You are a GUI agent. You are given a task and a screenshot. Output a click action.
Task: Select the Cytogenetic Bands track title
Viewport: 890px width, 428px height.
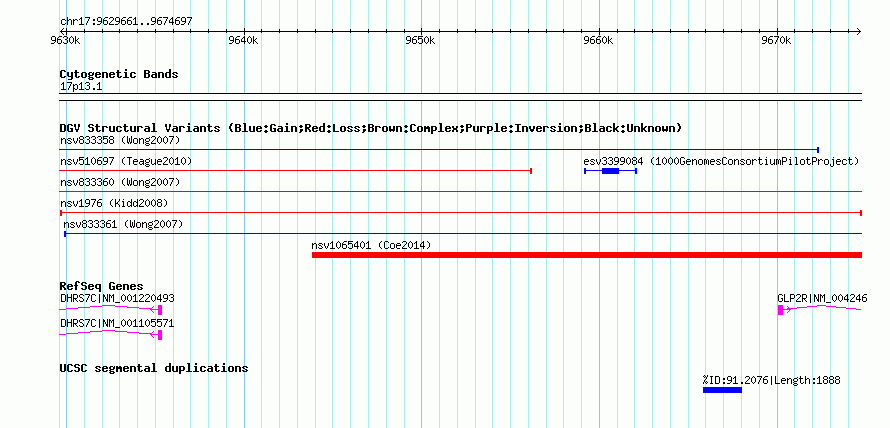click(119, 74)
